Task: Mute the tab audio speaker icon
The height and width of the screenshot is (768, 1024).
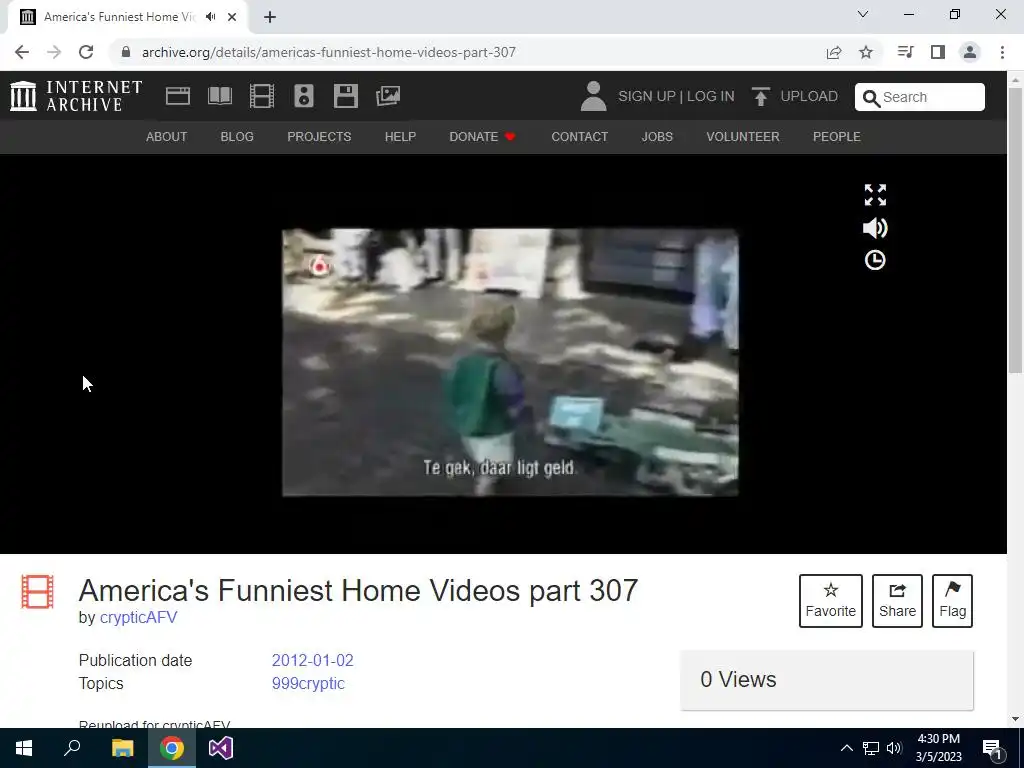Action: (210, 17)
